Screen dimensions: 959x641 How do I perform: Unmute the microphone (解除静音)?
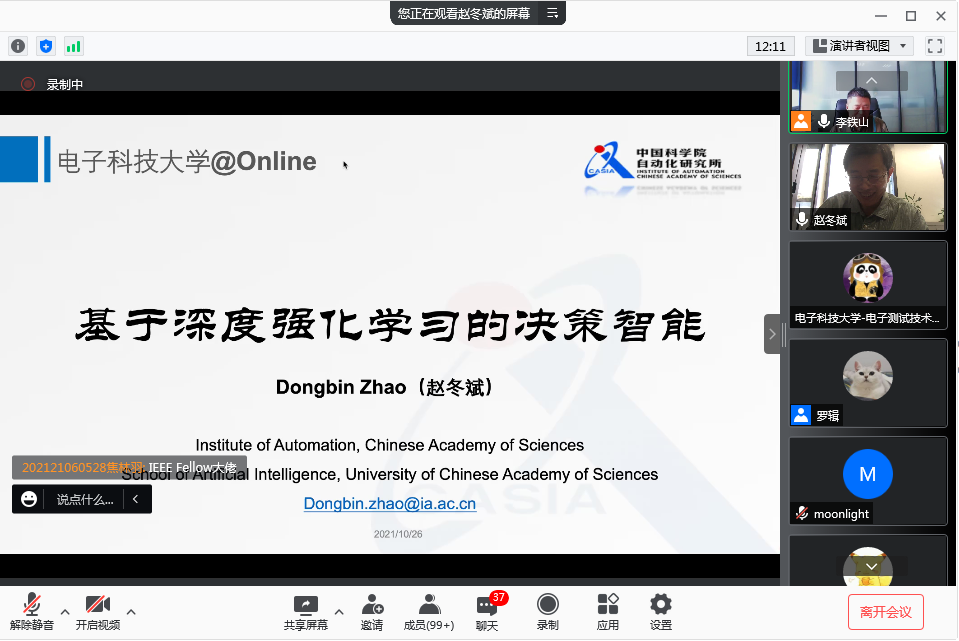(32, 611)
